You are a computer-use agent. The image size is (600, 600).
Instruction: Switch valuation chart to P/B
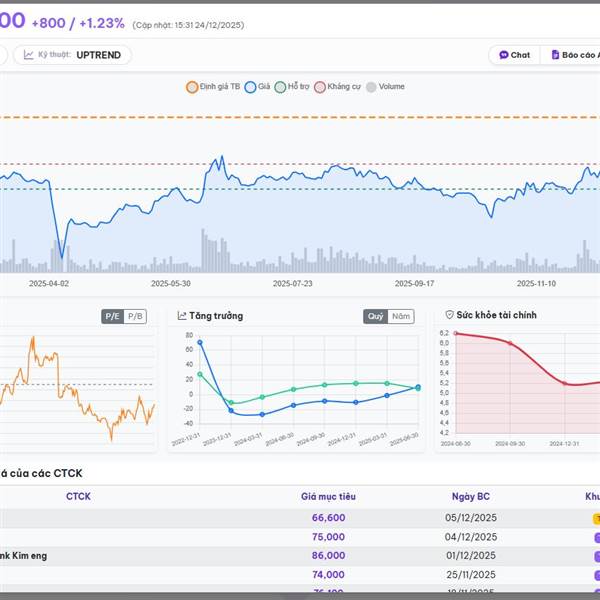pos(136,316)
